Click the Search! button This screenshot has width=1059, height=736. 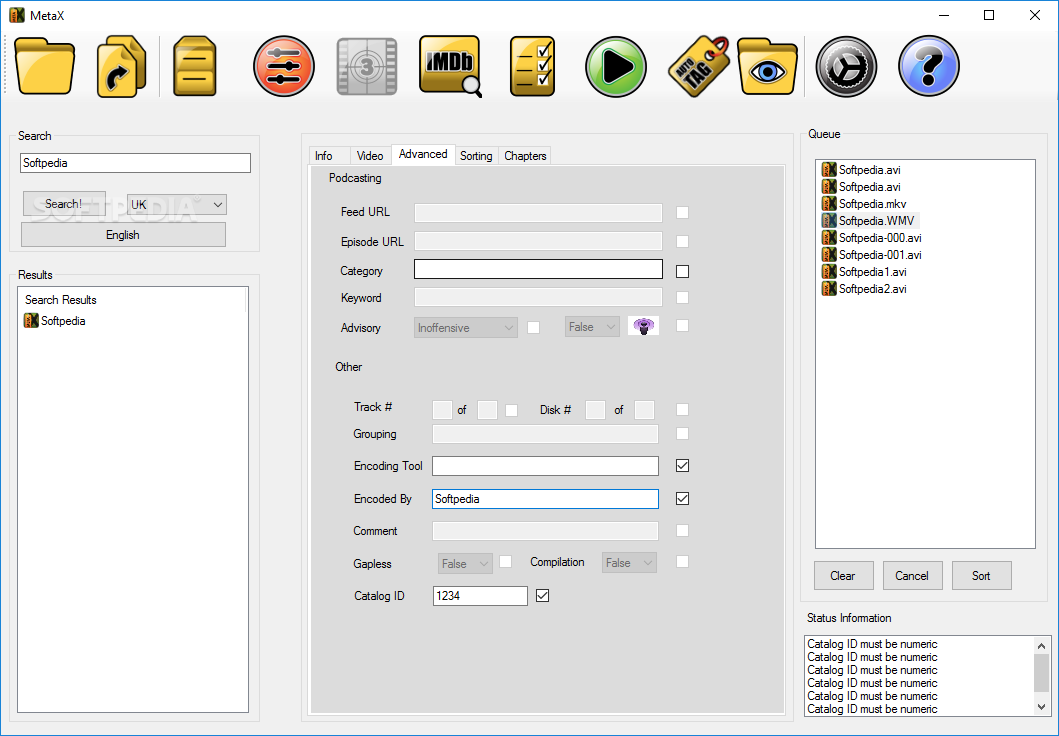tap(64, 203)
